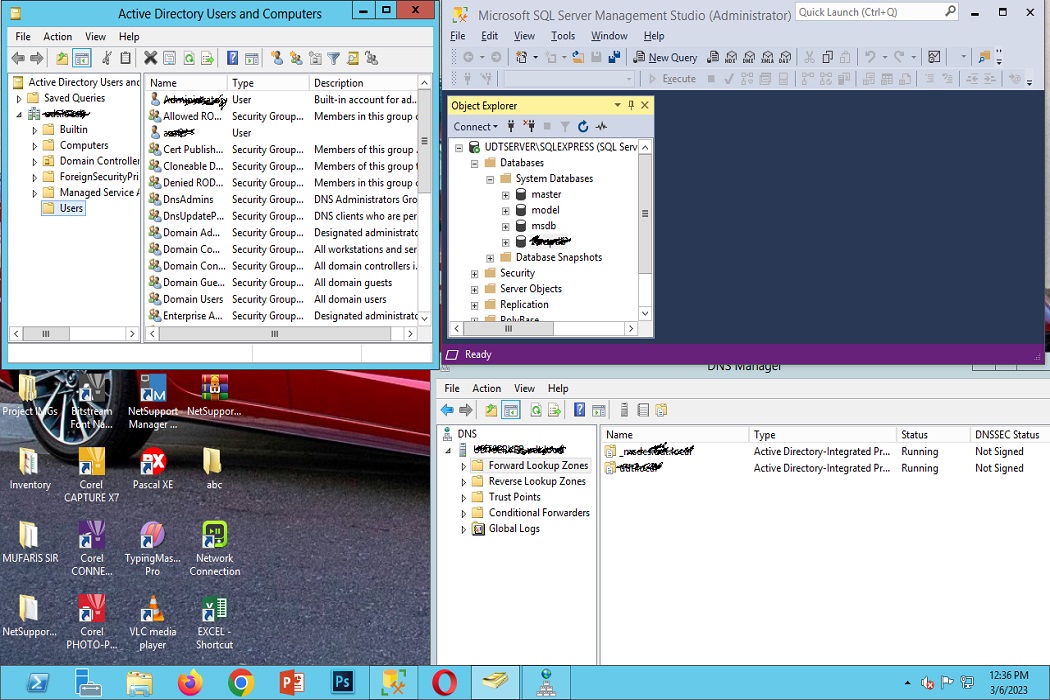Refresh Object Explorer using the refresh icon
1050x700 pixels.
click(x=583, y=127)
